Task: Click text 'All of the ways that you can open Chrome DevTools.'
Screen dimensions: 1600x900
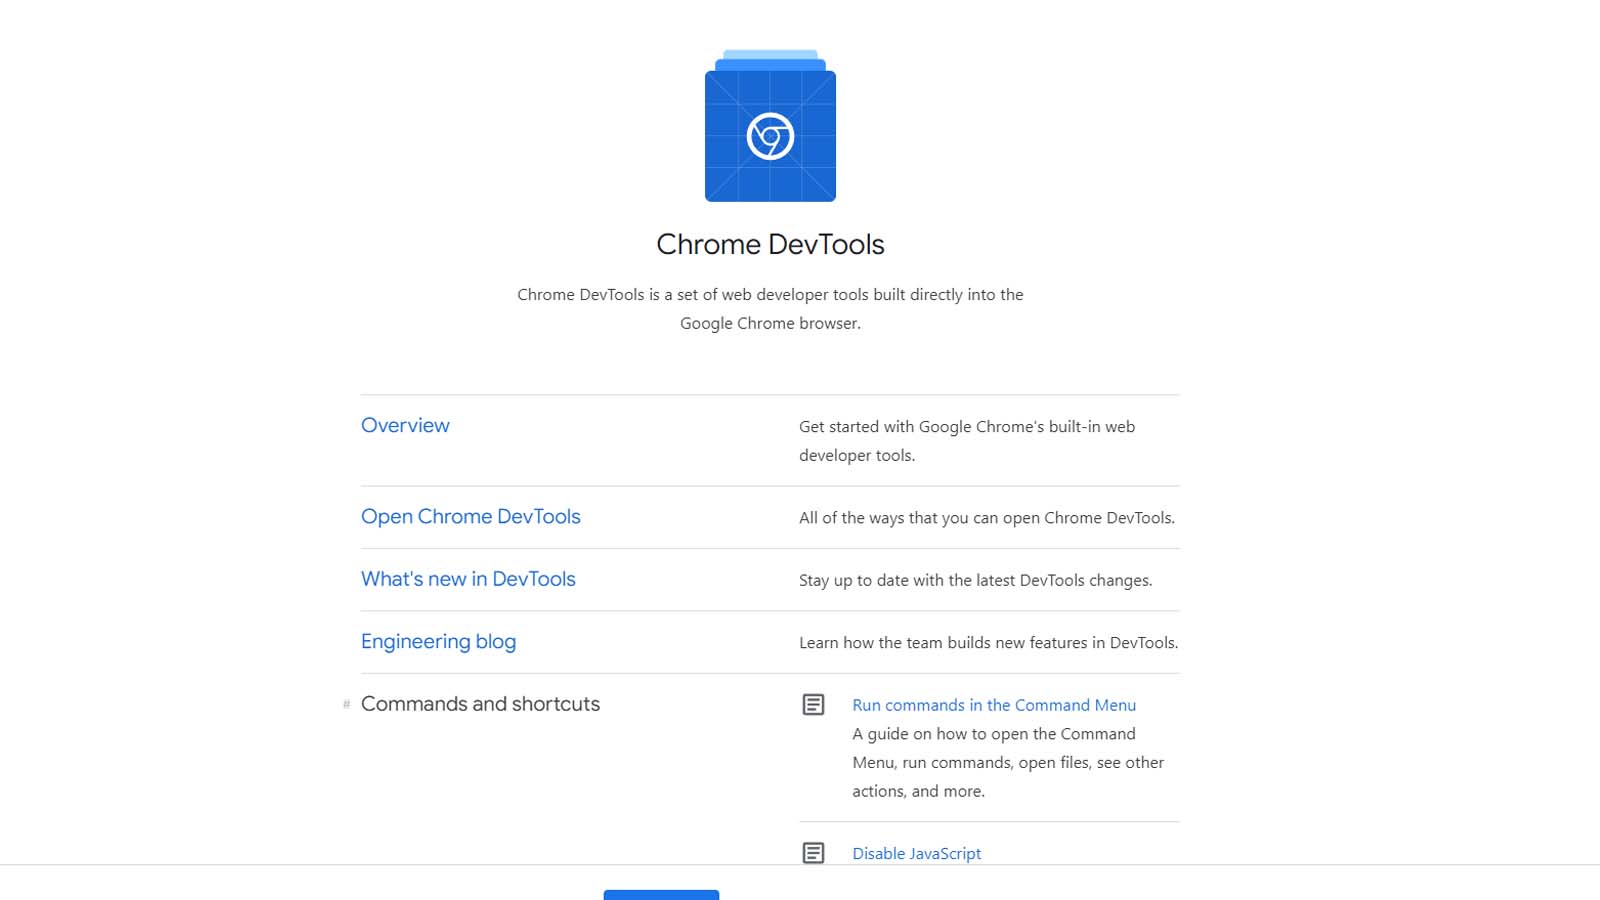Action: (987, 518)
